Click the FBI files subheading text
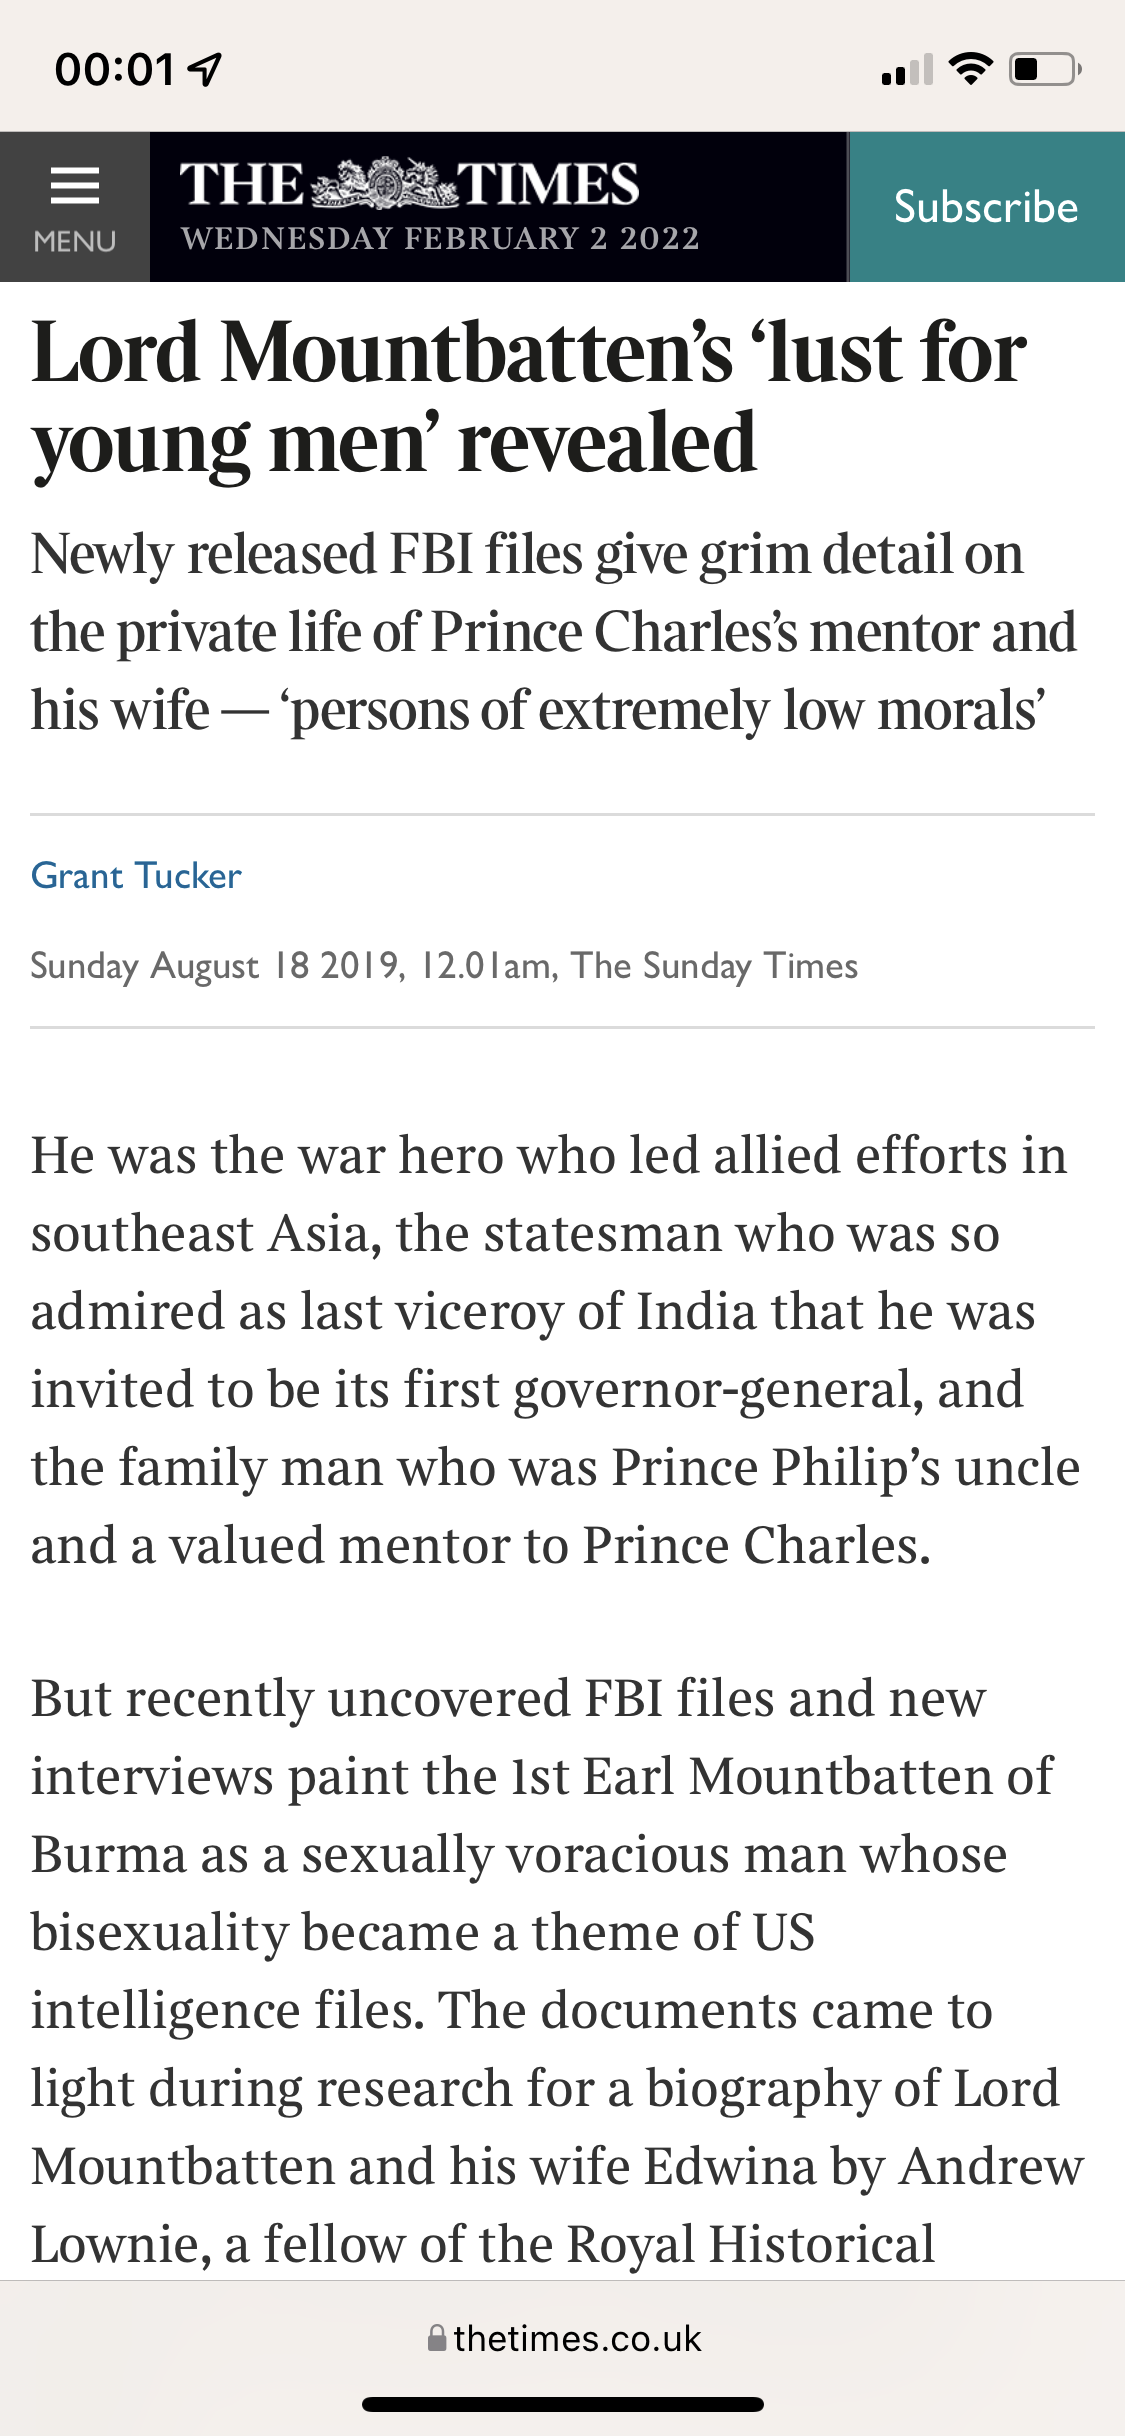This screenshot has width=1125, height=2436. point(553,631)
